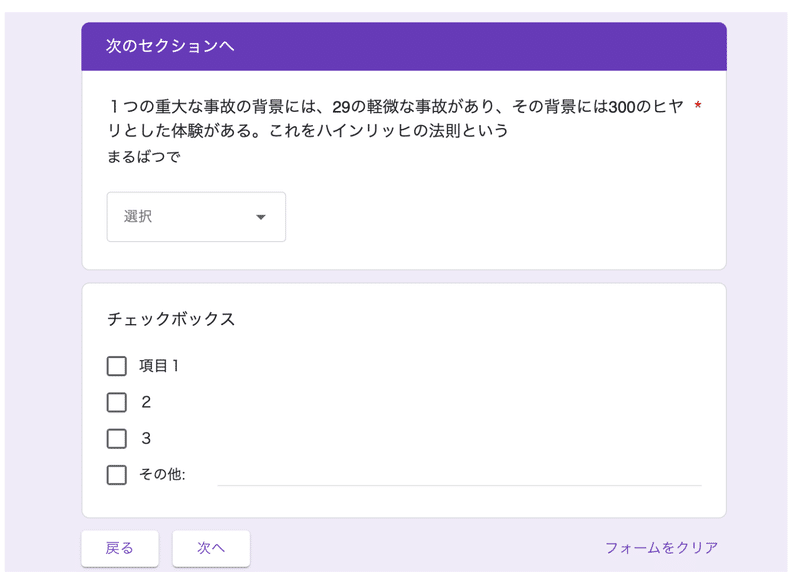800x587 pixels.
Task: Go back using the 戻る button
Action: tap(120, 548)
